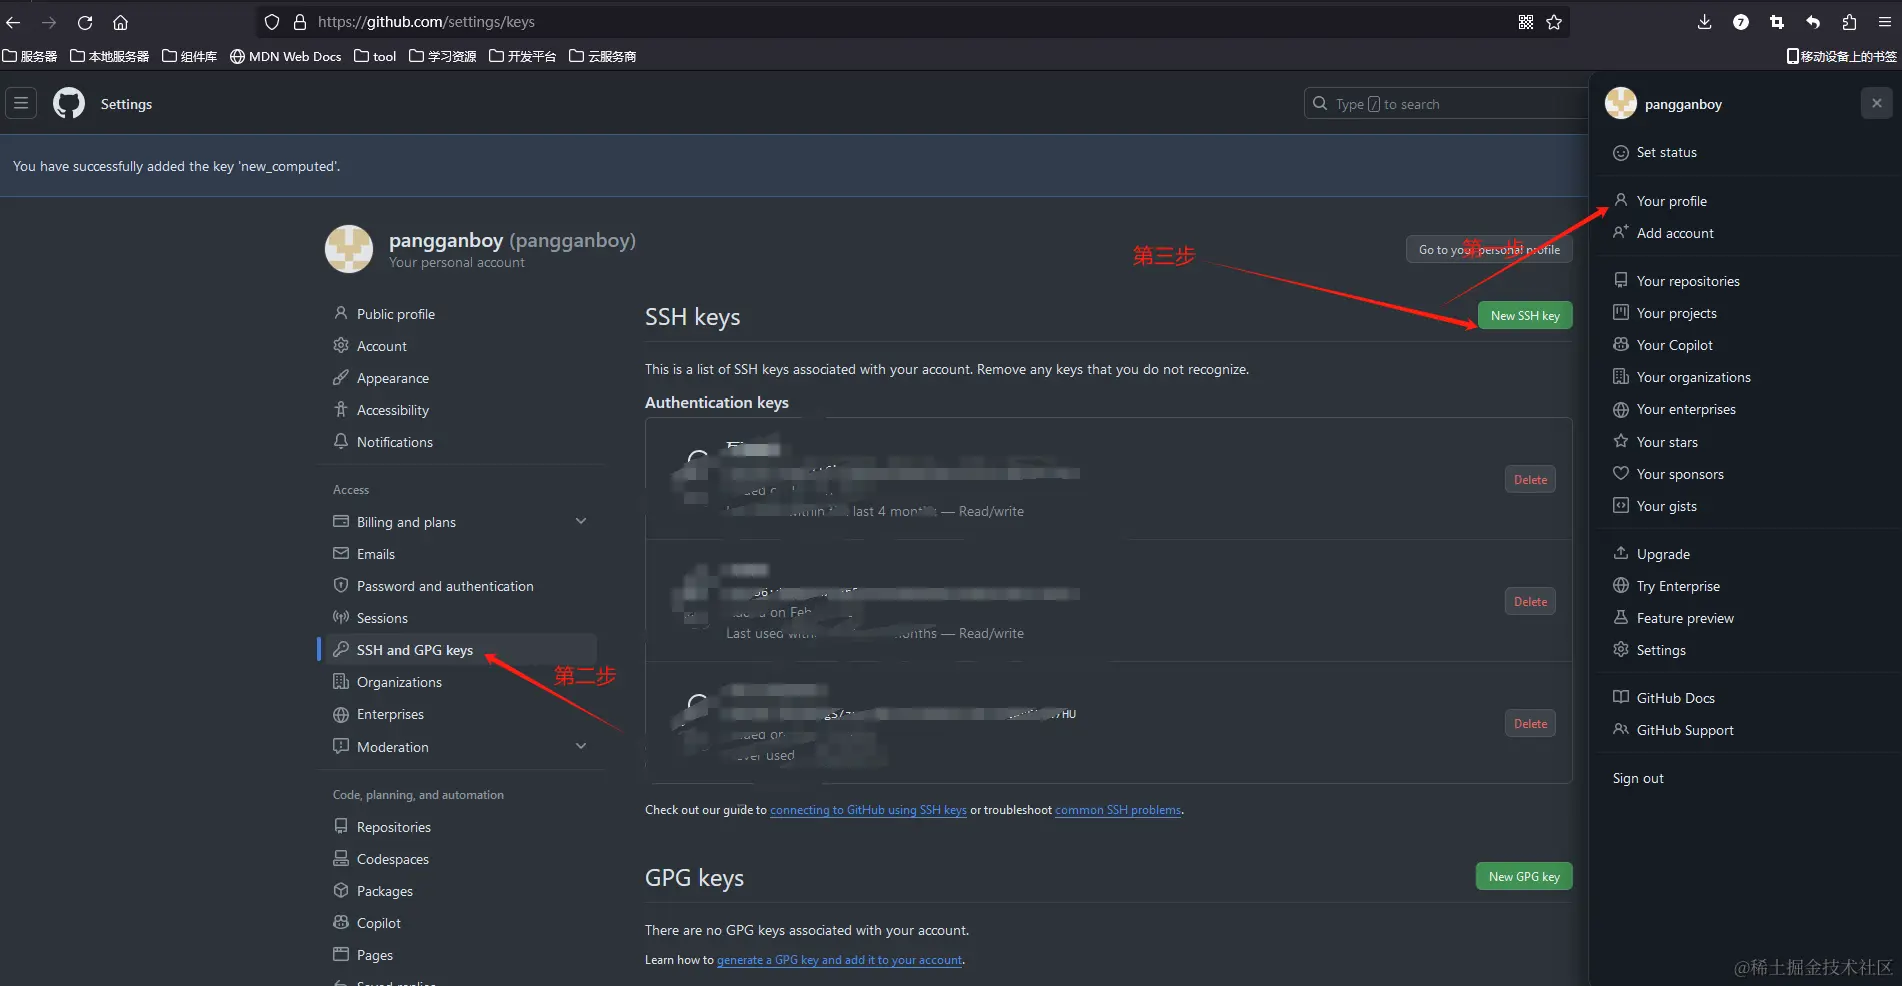Click the New SSH key button
Screen dimensions: 1902x986
[1525, 316]
